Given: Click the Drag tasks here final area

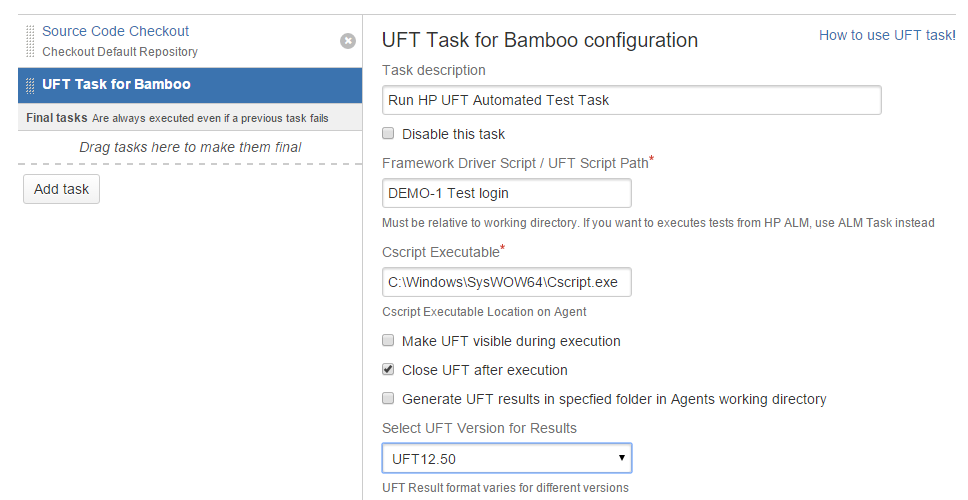Looking at the screenshot, I should pyautogui.click(x=190, y=147).
